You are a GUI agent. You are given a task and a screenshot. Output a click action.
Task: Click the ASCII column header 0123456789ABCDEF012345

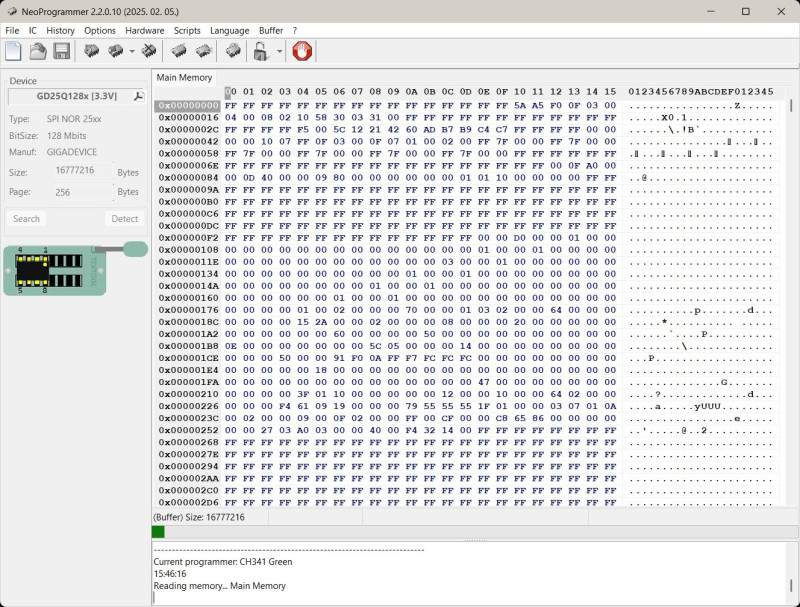(701, 92)
